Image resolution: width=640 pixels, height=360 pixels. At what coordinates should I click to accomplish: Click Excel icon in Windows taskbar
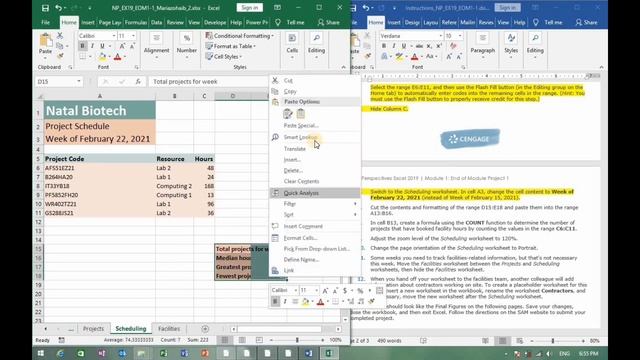(329, 353)
